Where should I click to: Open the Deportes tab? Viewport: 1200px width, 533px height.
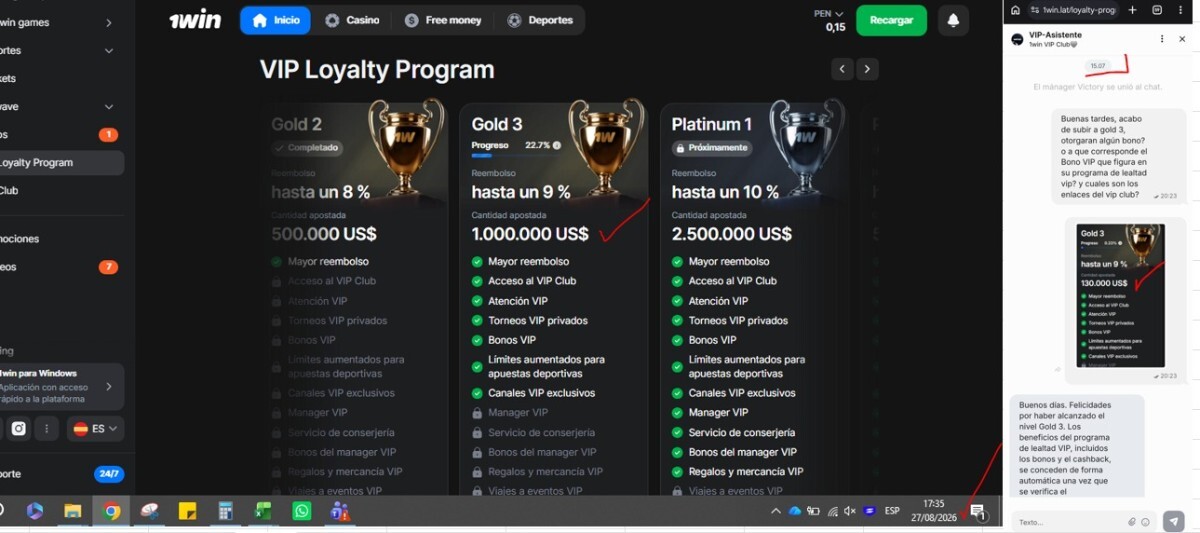pos(541,20)
